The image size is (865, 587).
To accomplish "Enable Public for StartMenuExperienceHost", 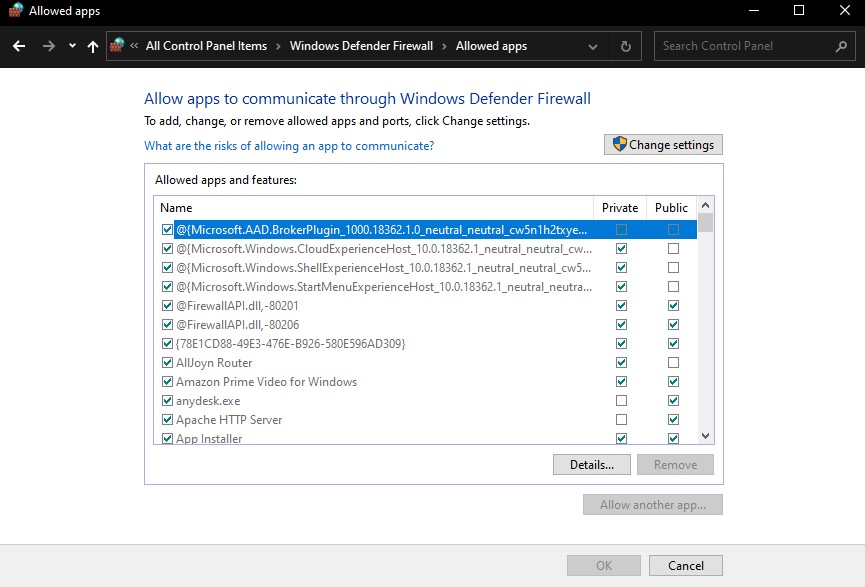I will (674, 287).
